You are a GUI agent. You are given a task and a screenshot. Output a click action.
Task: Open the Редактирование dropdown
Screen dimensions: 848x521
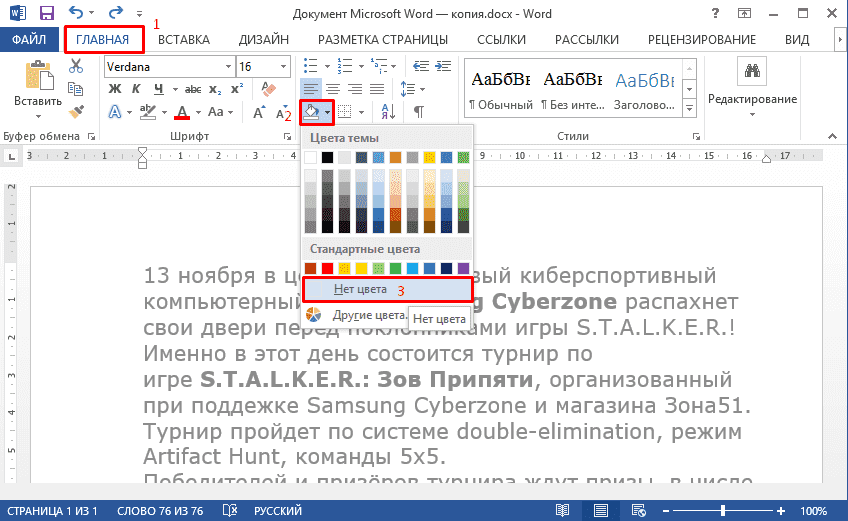pos(752,88)
